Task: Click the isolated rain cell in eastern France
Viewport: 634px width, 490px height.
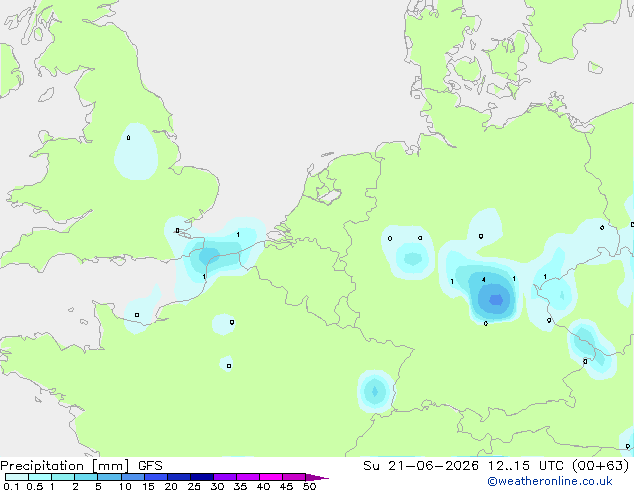Action: point(375,391)
